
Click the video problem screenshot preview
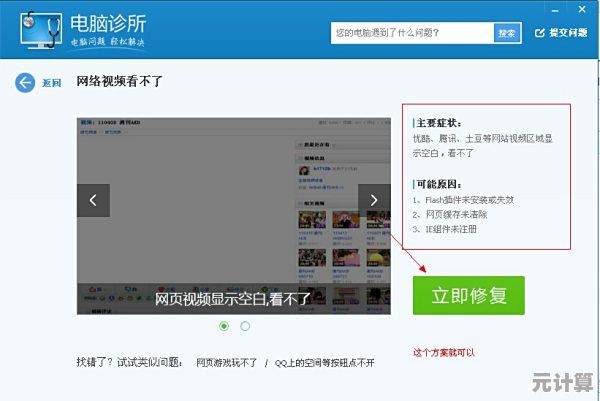(x=234, y=190)
